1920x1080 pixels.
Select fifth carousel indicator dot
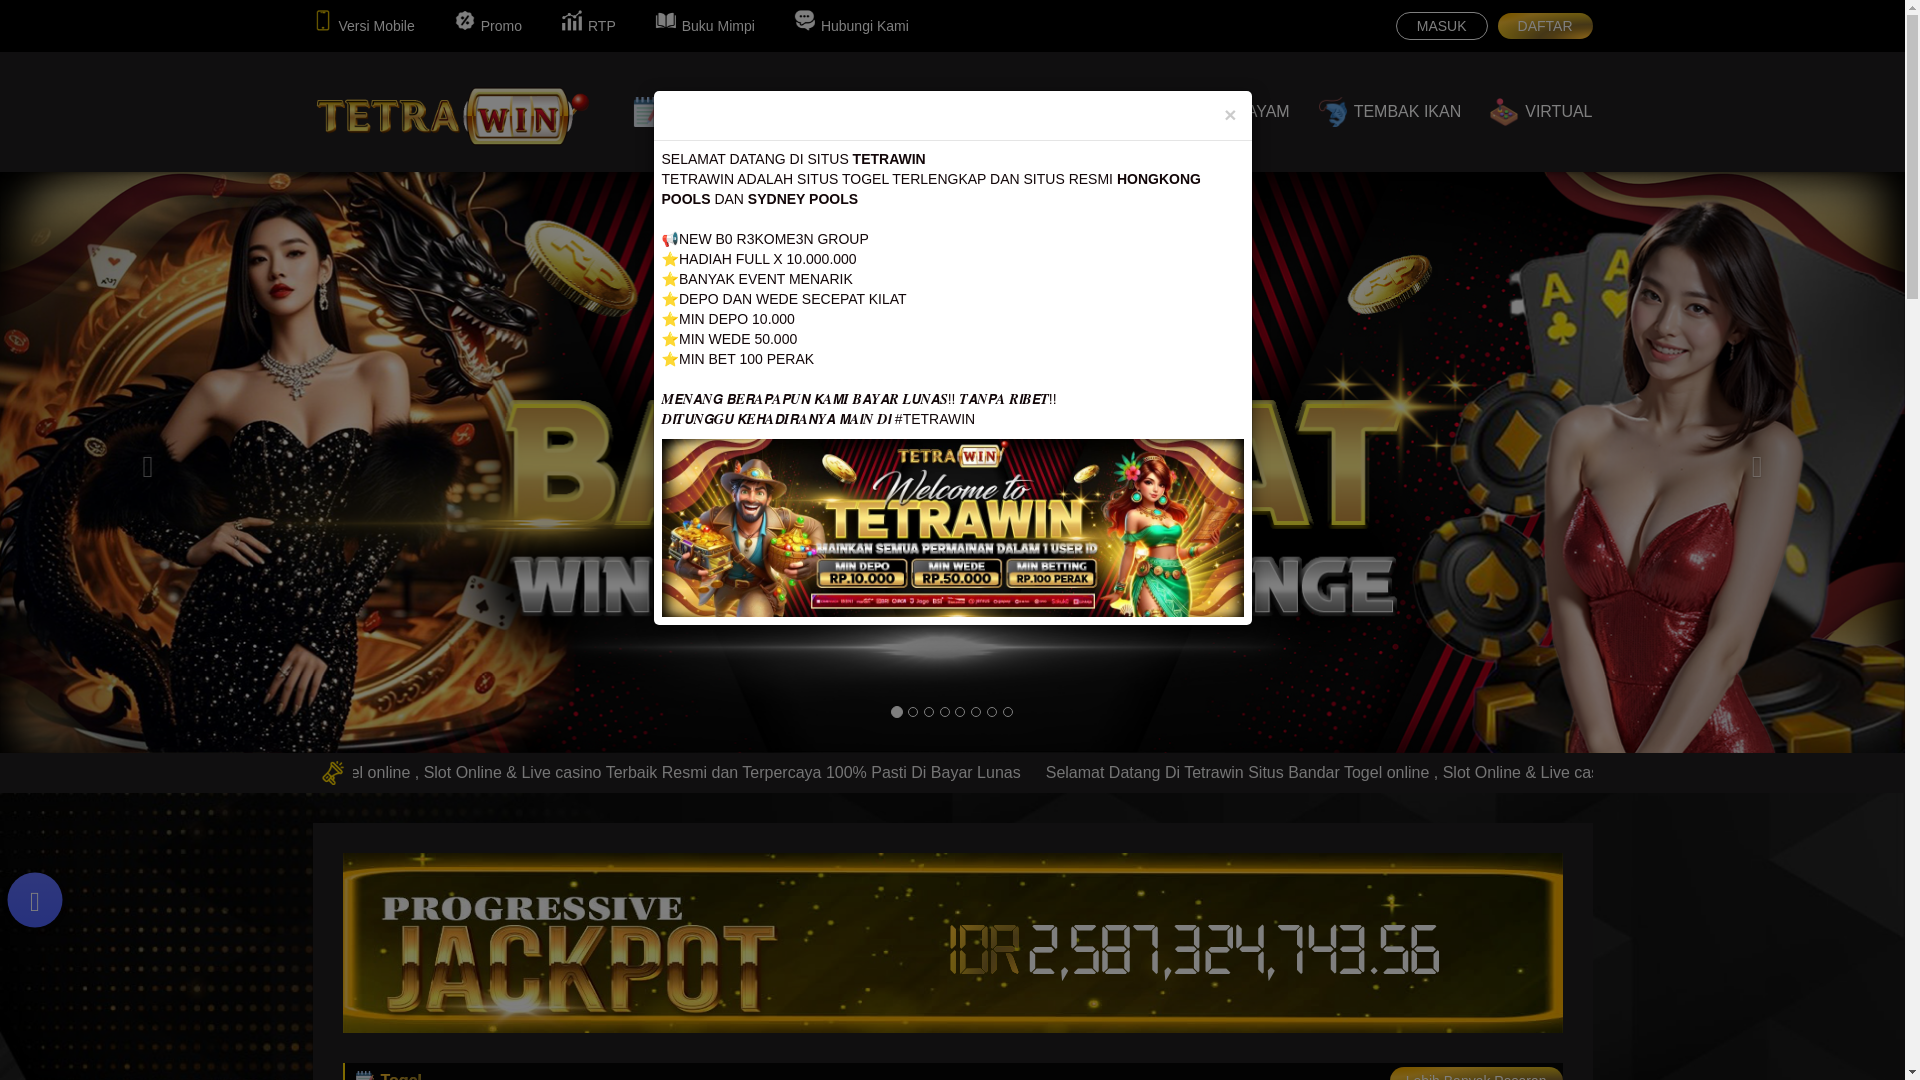pos(960,712)
